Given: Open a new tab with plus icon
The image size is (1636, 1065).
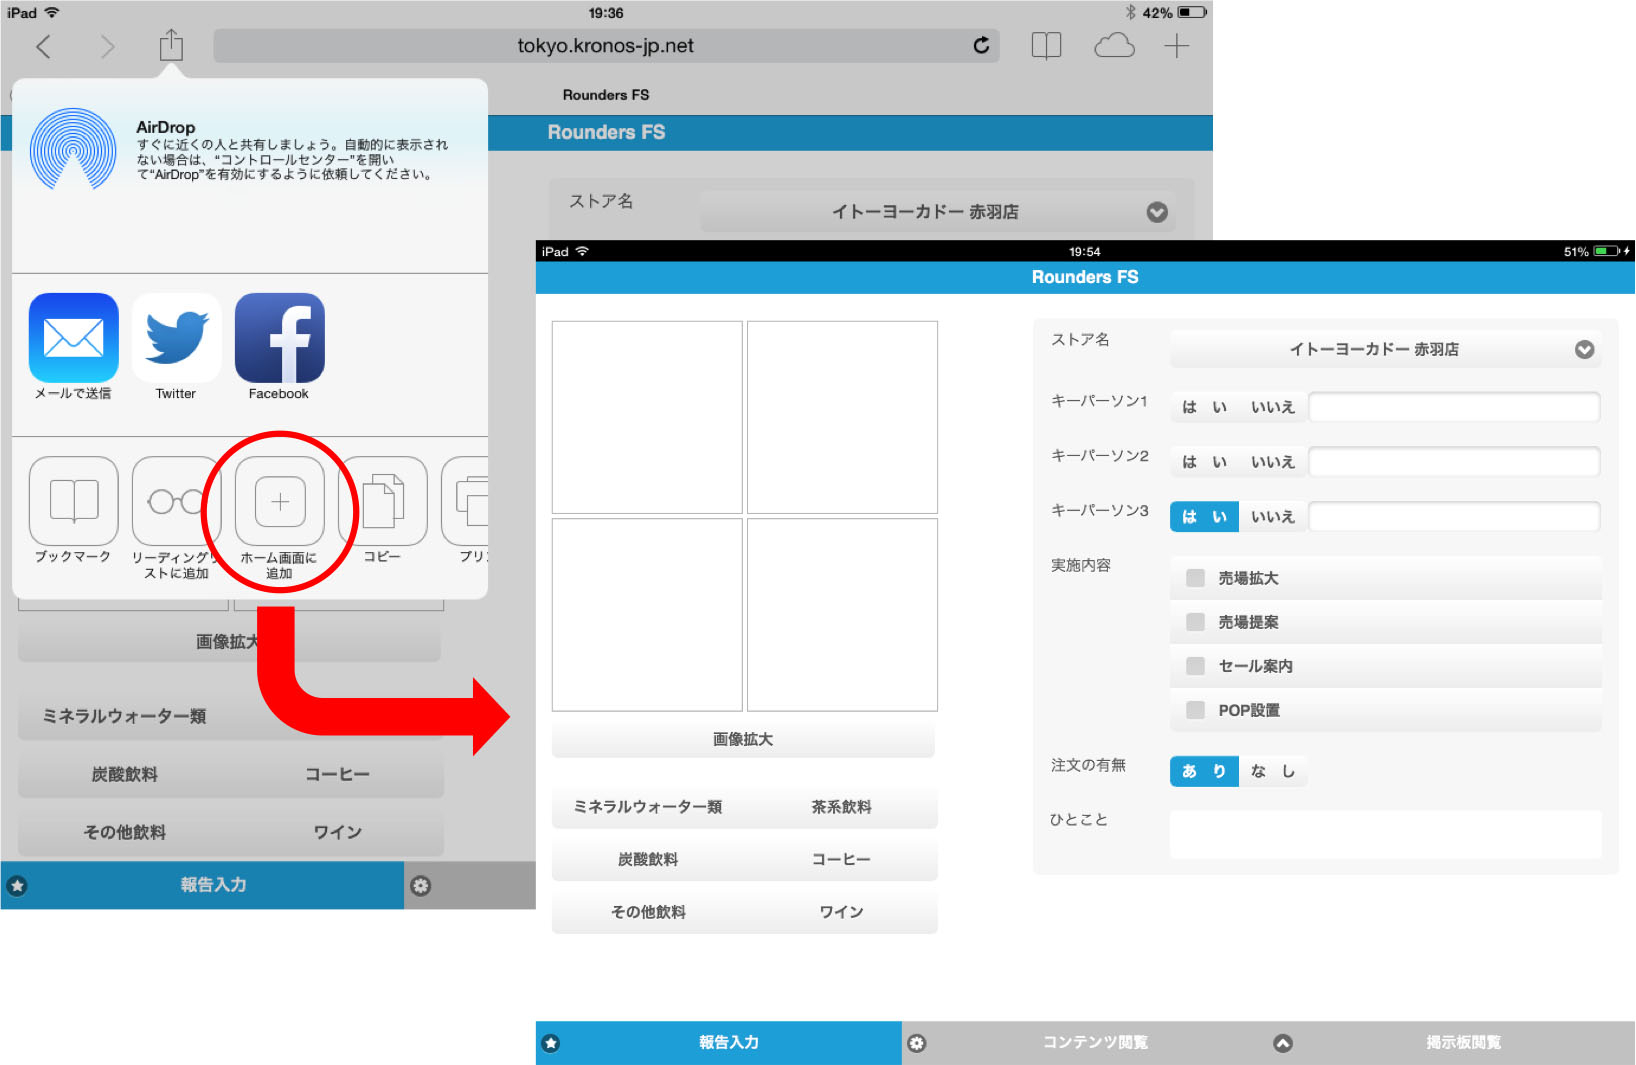Looking at the screenshot, I should pos(1177,46).
